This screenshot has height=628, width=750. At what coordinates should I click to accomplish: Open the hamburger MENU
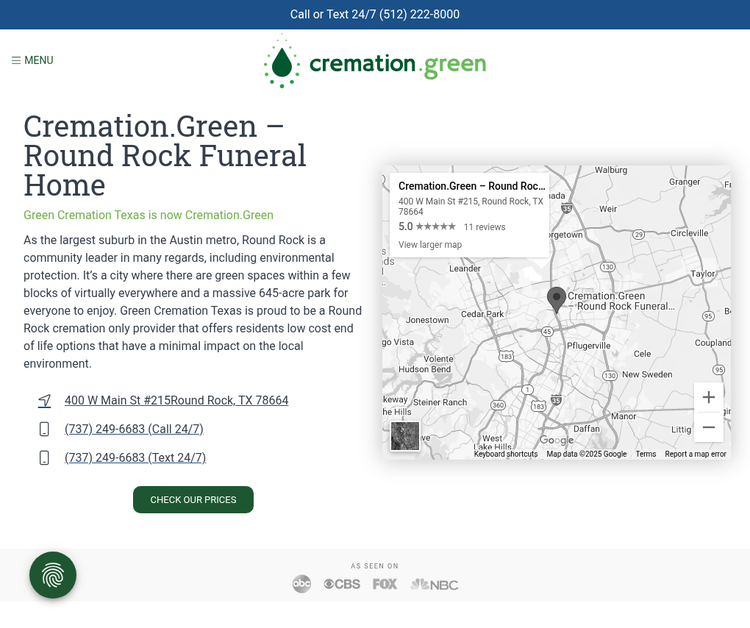(32, 60)
